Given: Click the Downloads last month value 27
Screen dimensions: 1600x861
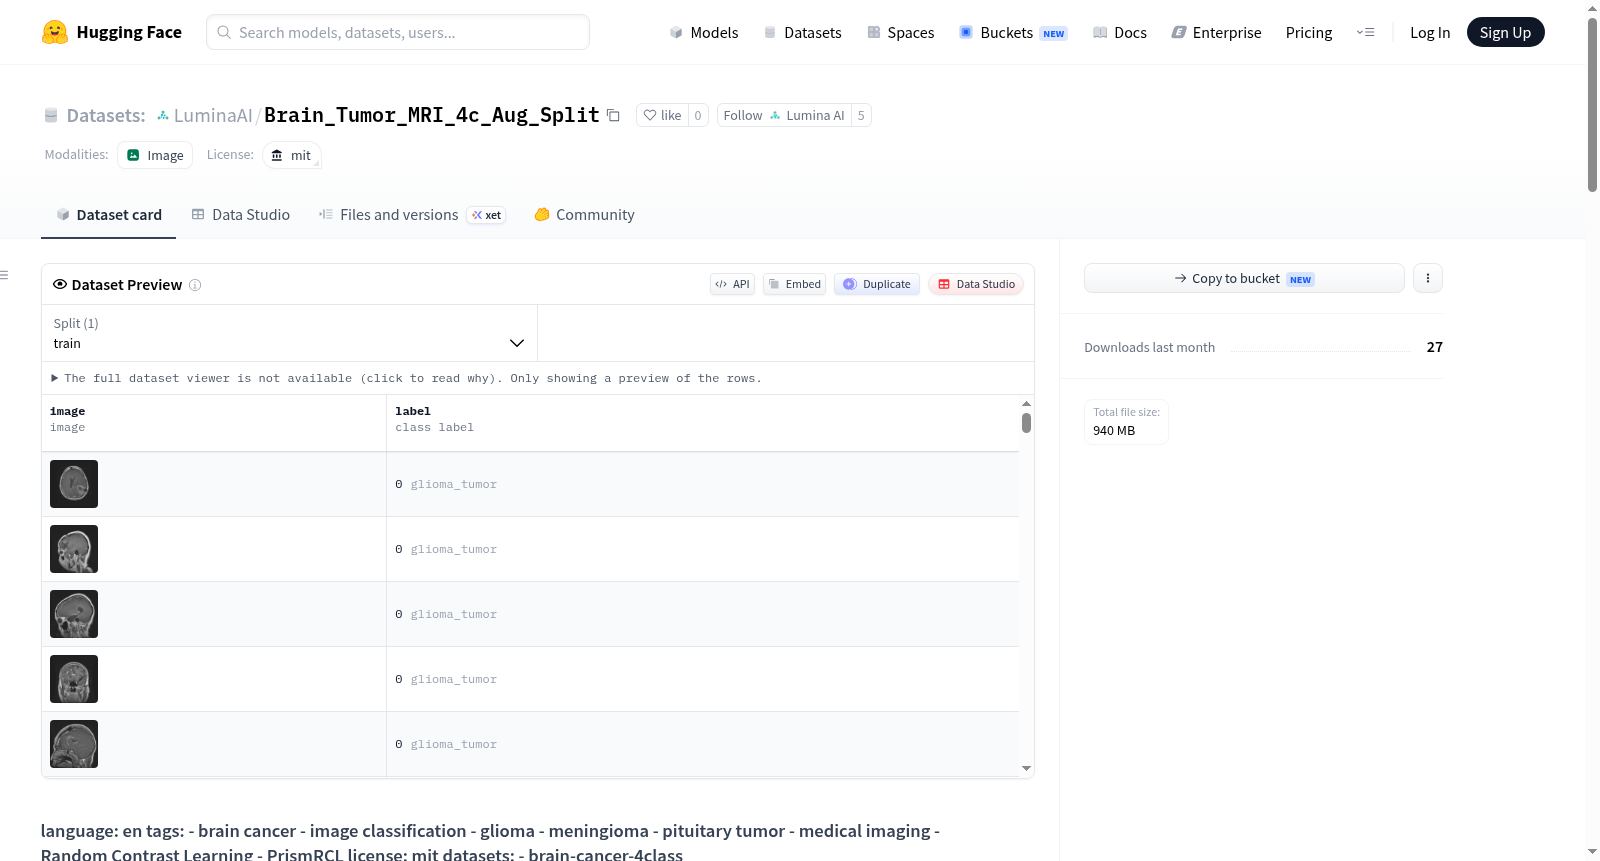Looking at the screenshot, I should point(1434,347).
